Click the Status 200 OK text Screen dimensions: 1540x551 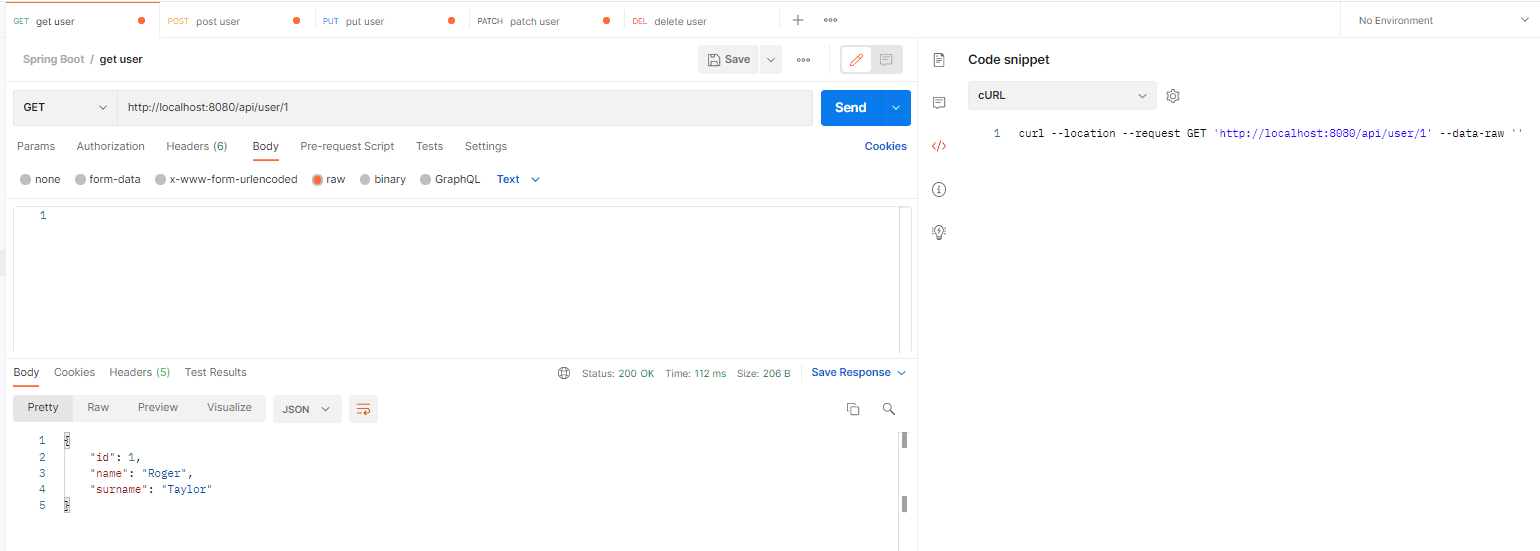[618, 374]
